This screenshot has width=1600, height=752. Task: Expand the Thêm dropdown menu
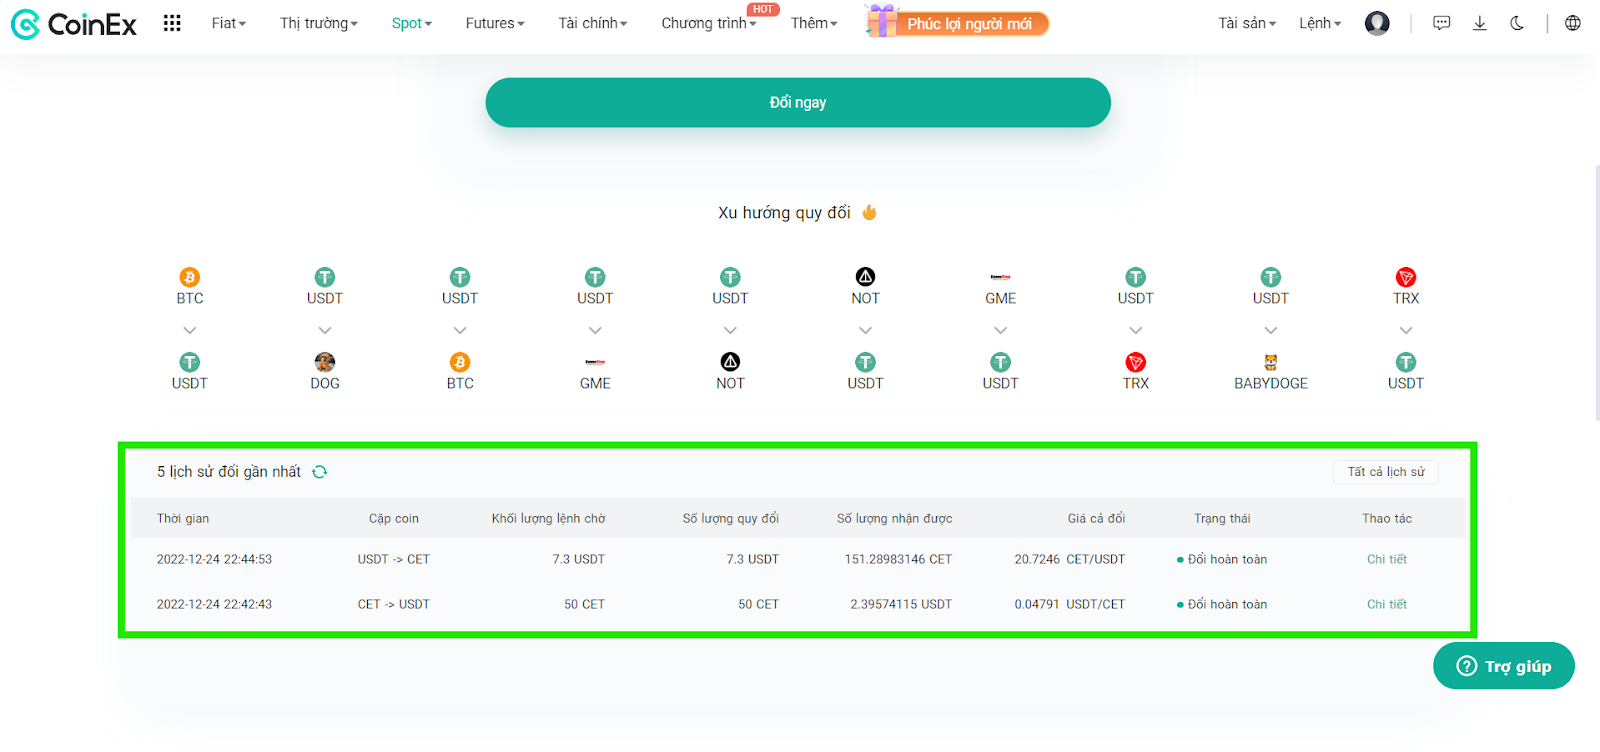pos(814,23)
